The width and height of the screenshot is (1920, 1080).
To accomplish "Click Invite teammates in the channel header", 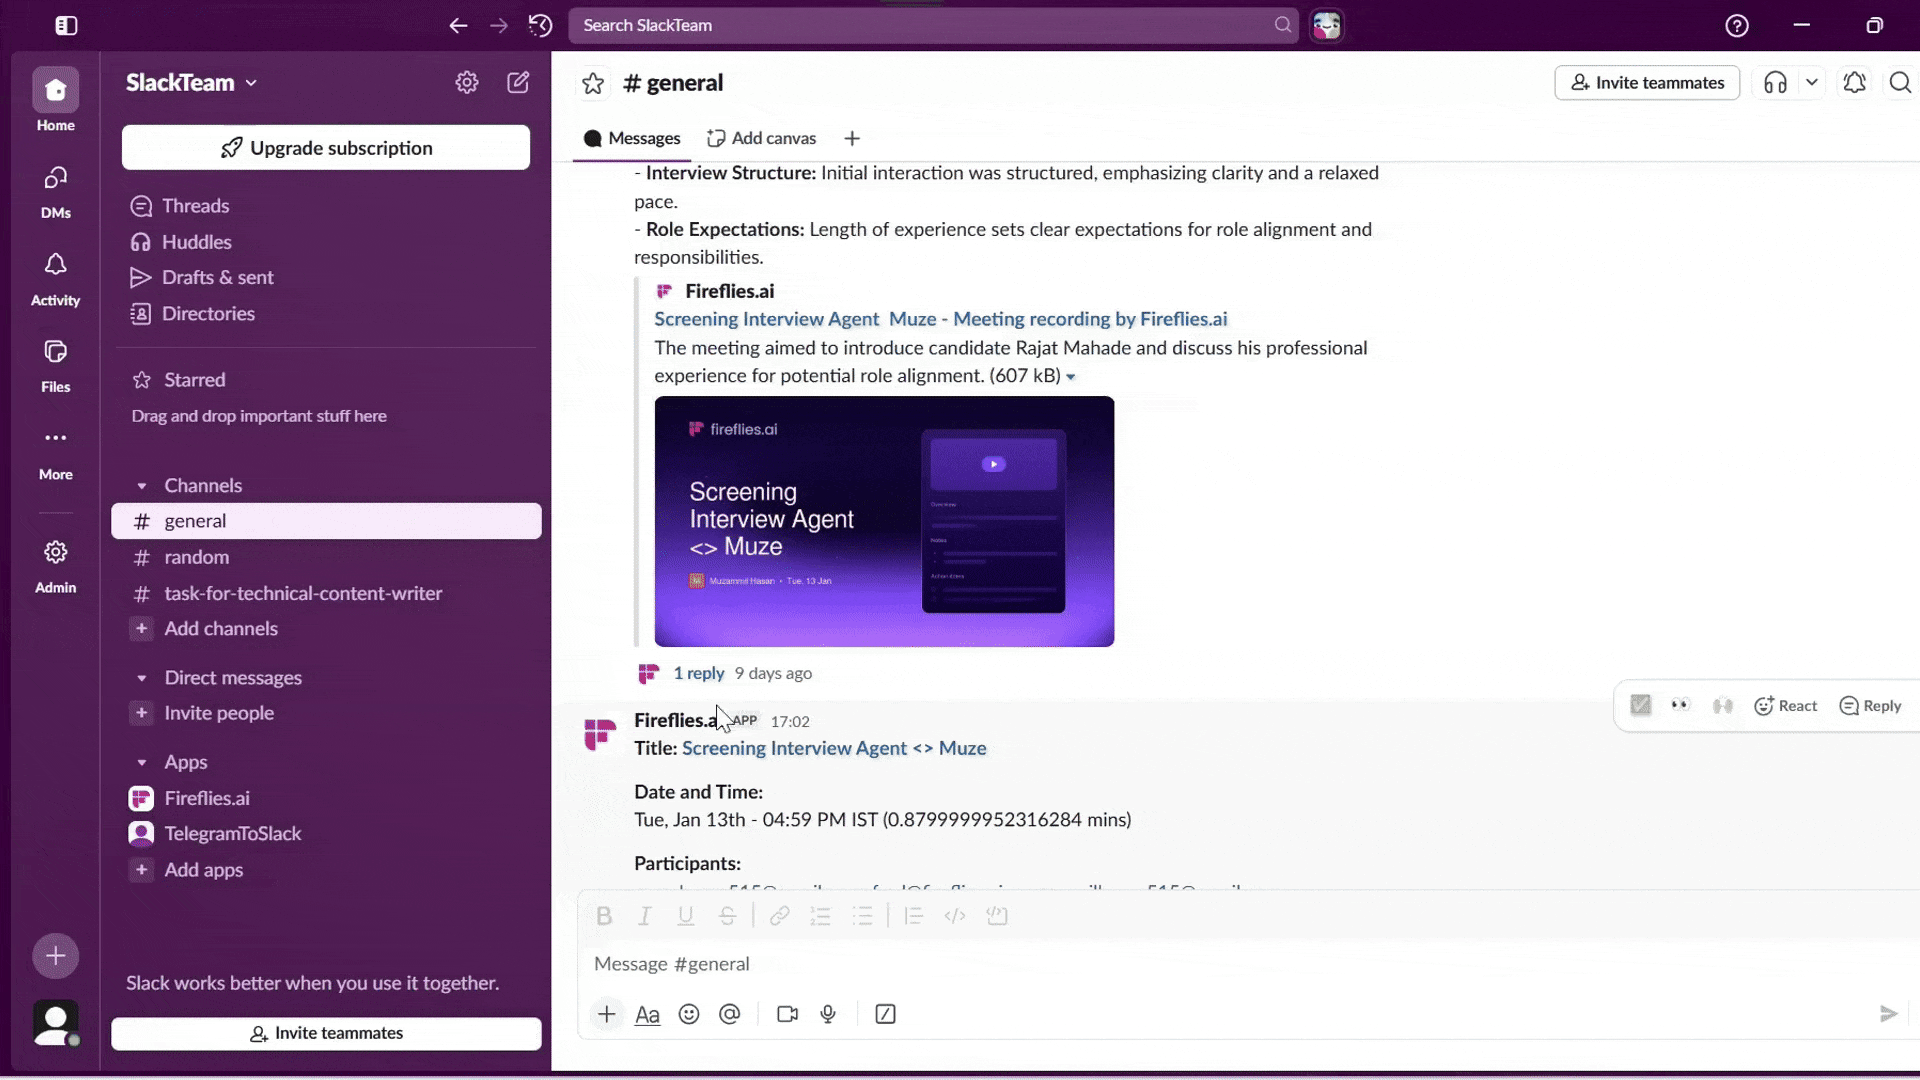I will (x=1646, y=82).
